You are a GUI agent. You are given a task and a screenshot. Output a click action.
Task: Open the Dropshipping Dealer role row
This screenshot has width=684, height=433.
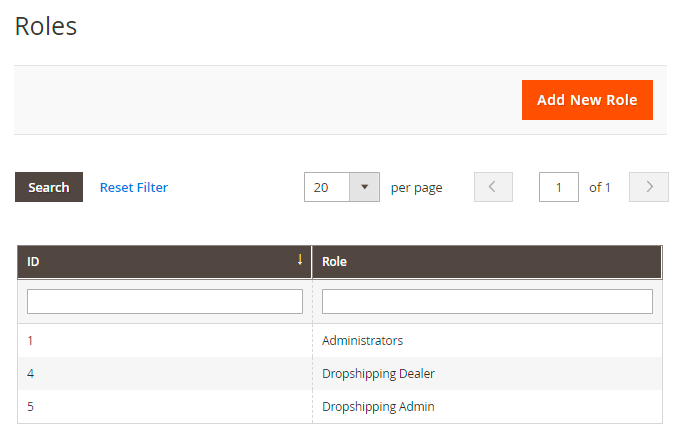pyautogui.click(x=378, y=373)
